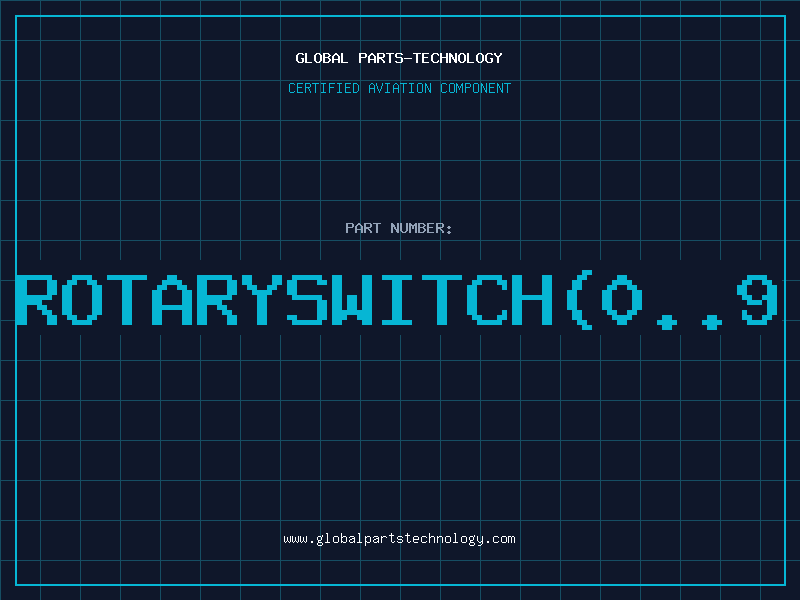Open the www.globalpartstechnology.com link

pyautogui.click(x=399, y=539)
